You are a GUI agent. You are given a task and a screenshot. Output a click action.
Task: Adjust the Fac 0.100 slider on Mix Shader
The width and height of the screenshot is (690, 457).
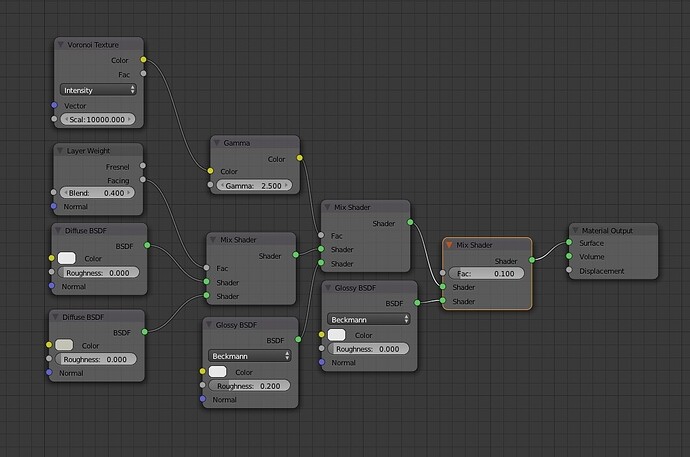(x=487, y=273)
